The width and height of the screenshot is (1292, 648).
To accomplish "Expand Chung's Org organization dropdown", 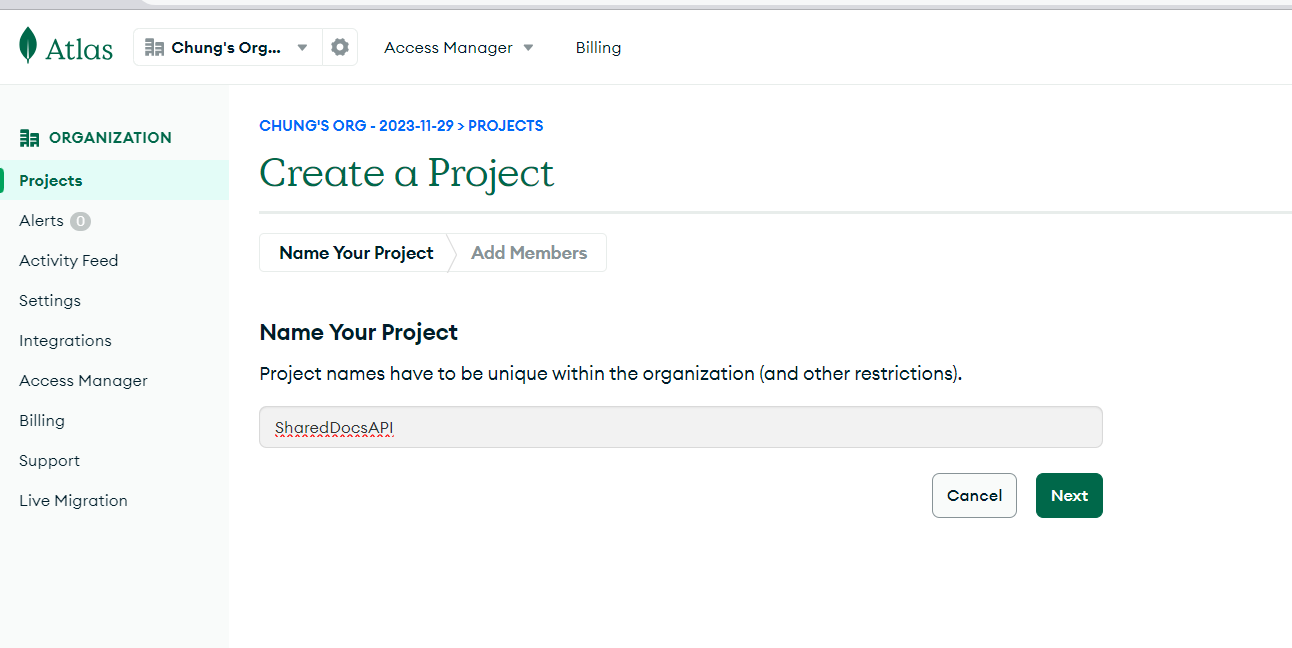I will (228, 47).
